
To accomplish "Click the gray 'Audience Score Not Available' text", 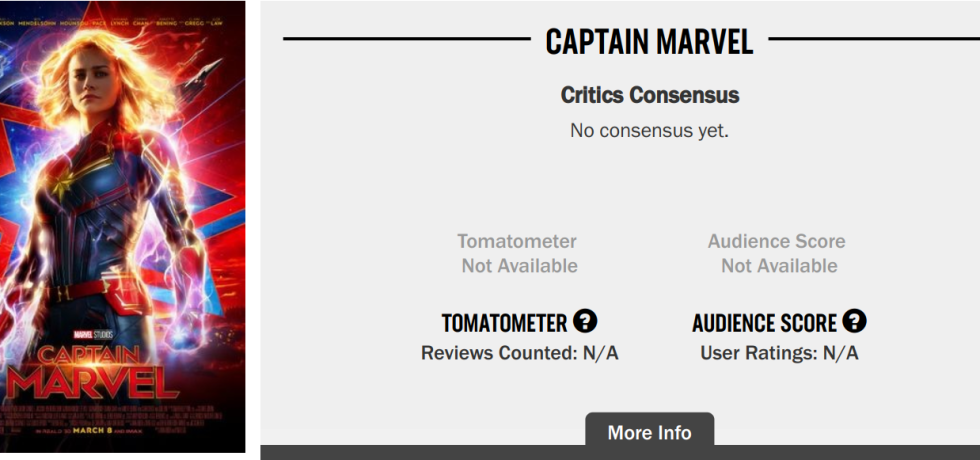I will tap(777, 253).
